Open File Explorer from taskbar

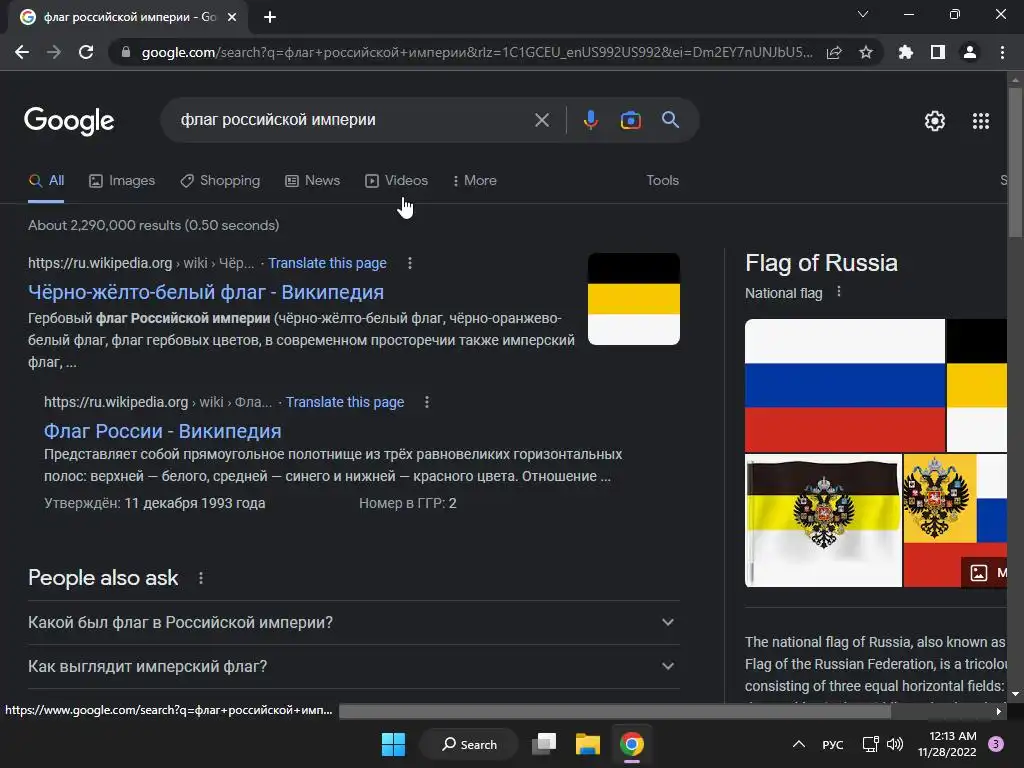[587, 744]
